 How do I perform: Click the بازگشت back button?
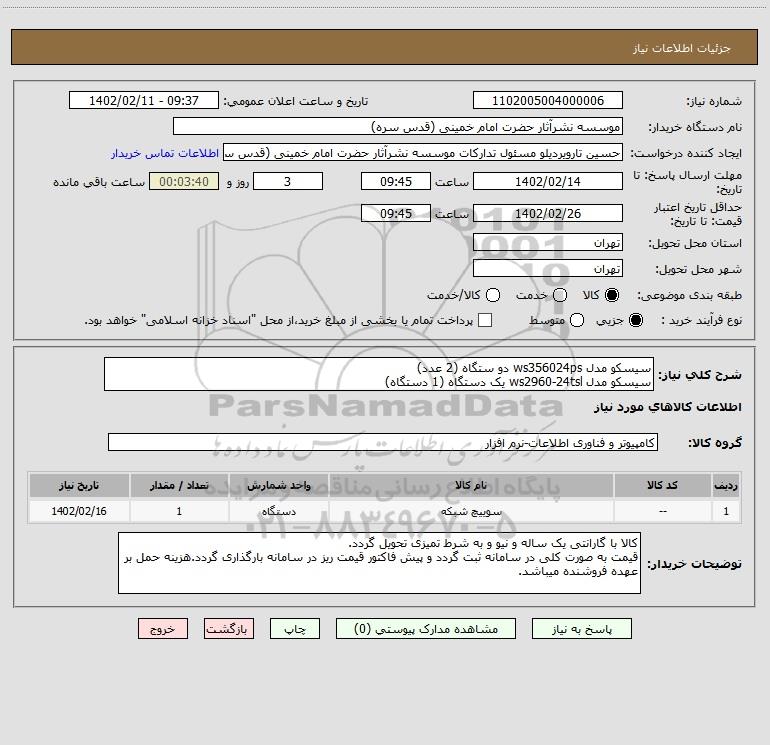(229, 629)
